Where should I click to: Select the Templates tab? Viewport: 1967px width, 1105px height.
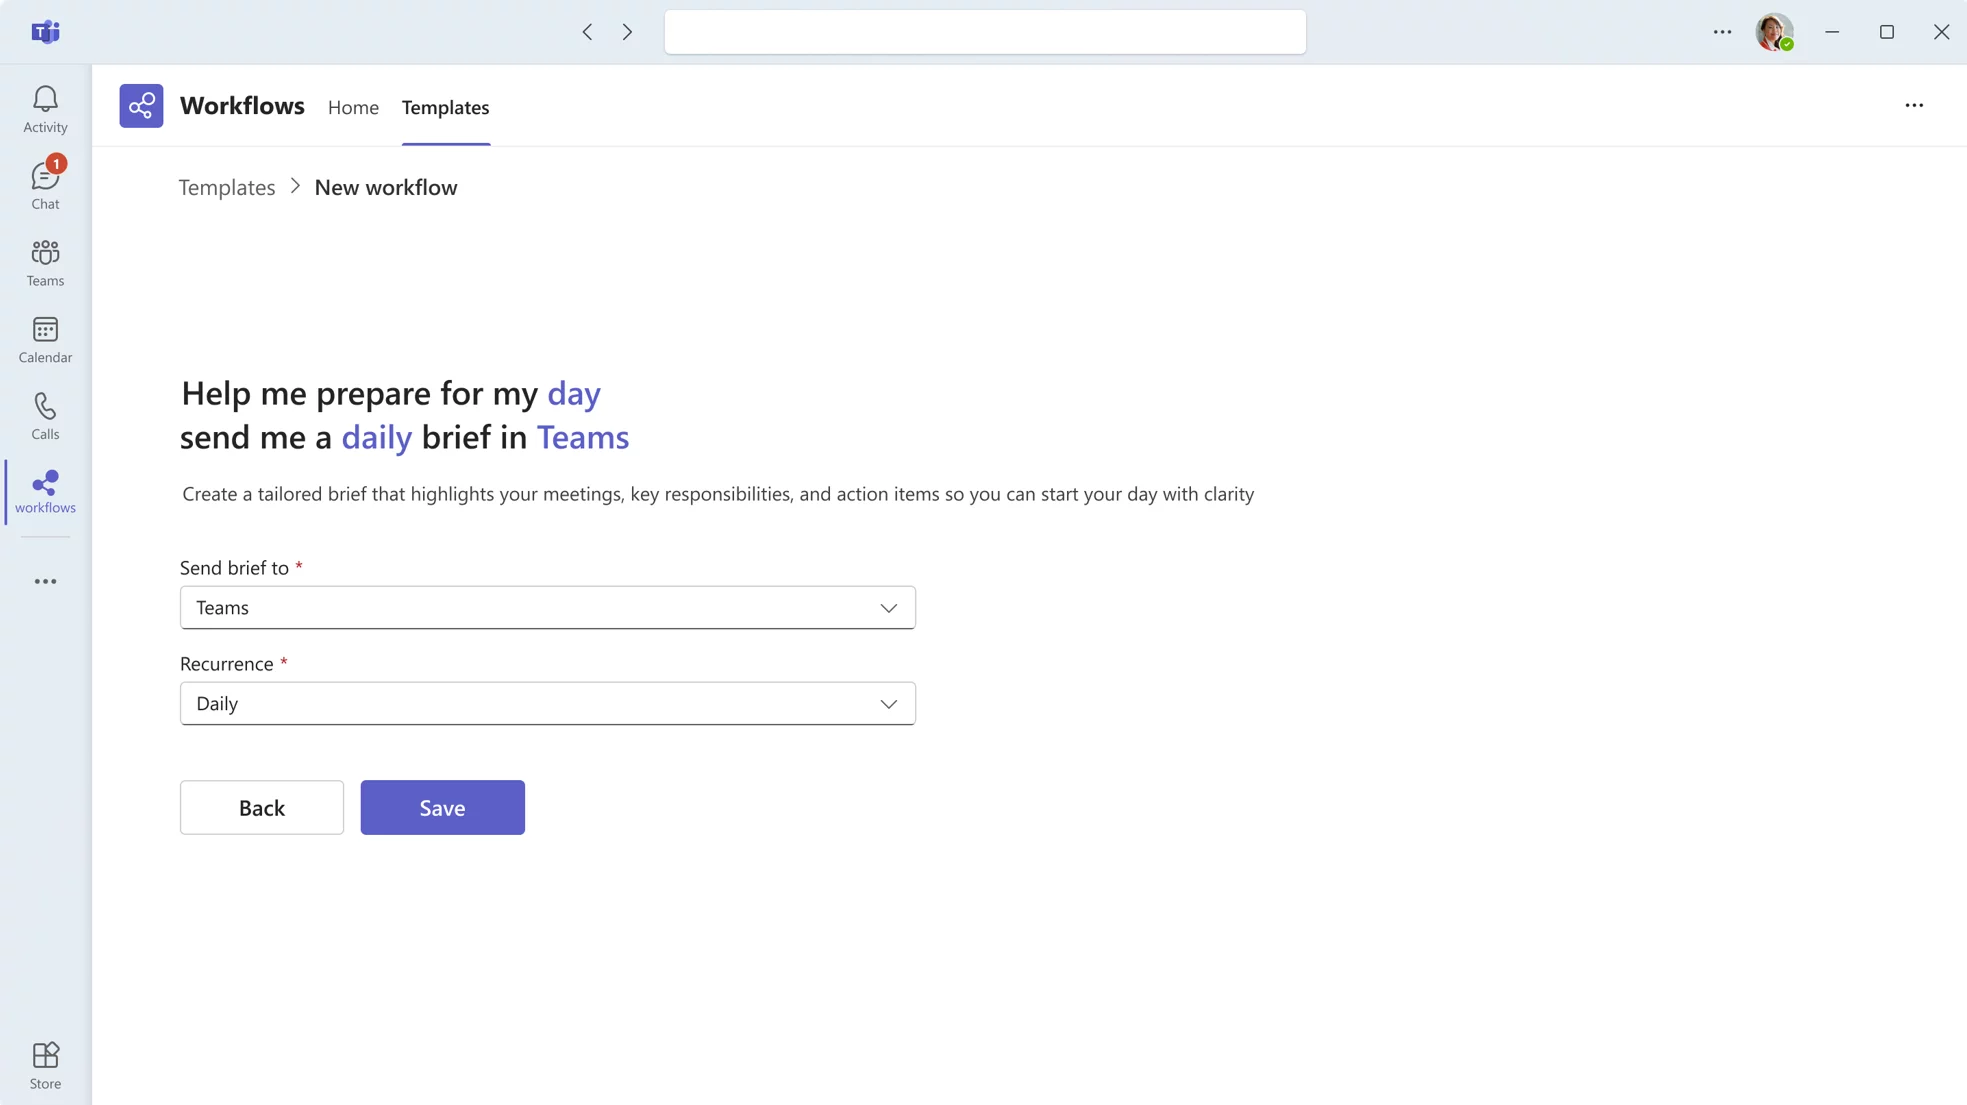click(x=445, y=107)
